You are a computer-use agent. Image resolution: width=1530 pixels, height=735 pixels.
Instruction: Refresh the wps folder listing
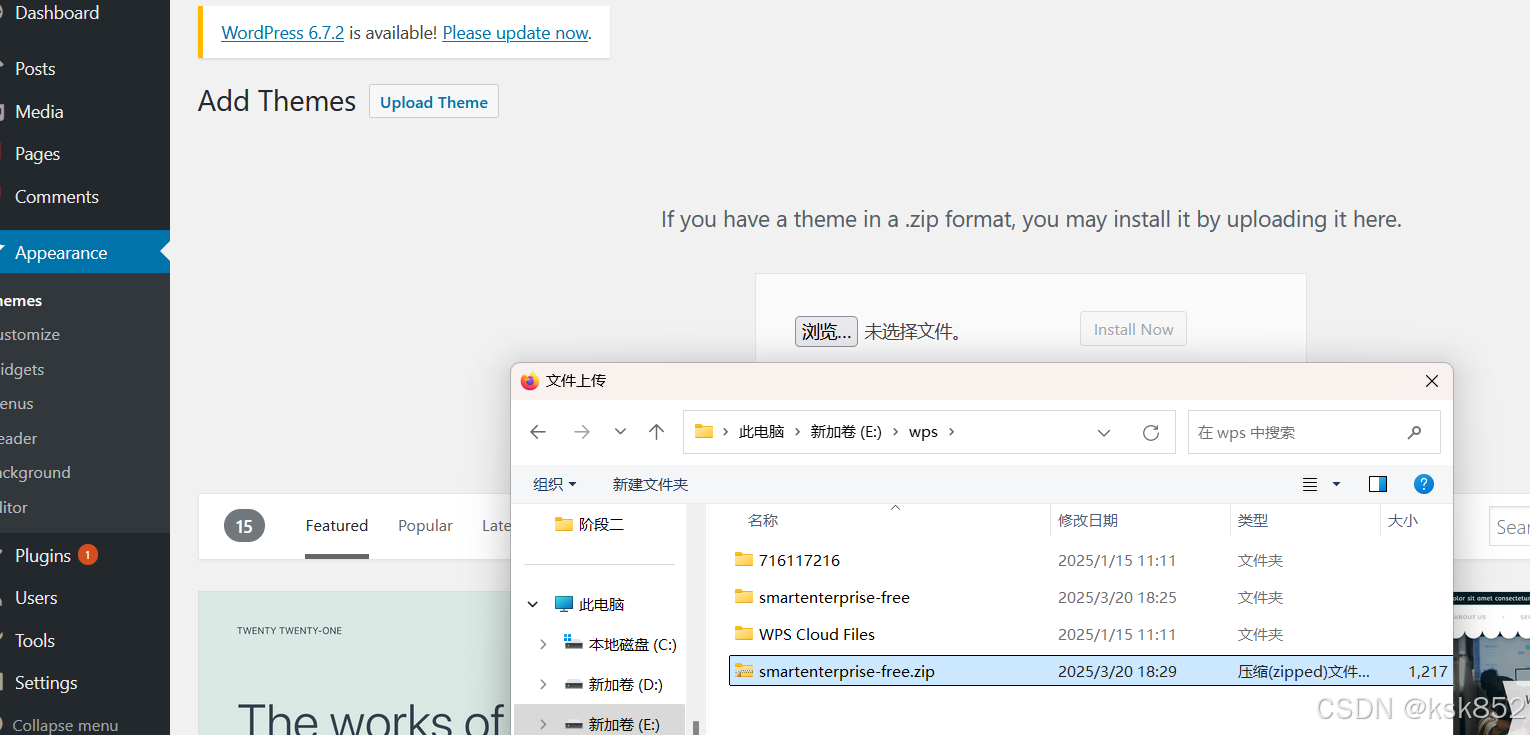[x=1151, y=432]
